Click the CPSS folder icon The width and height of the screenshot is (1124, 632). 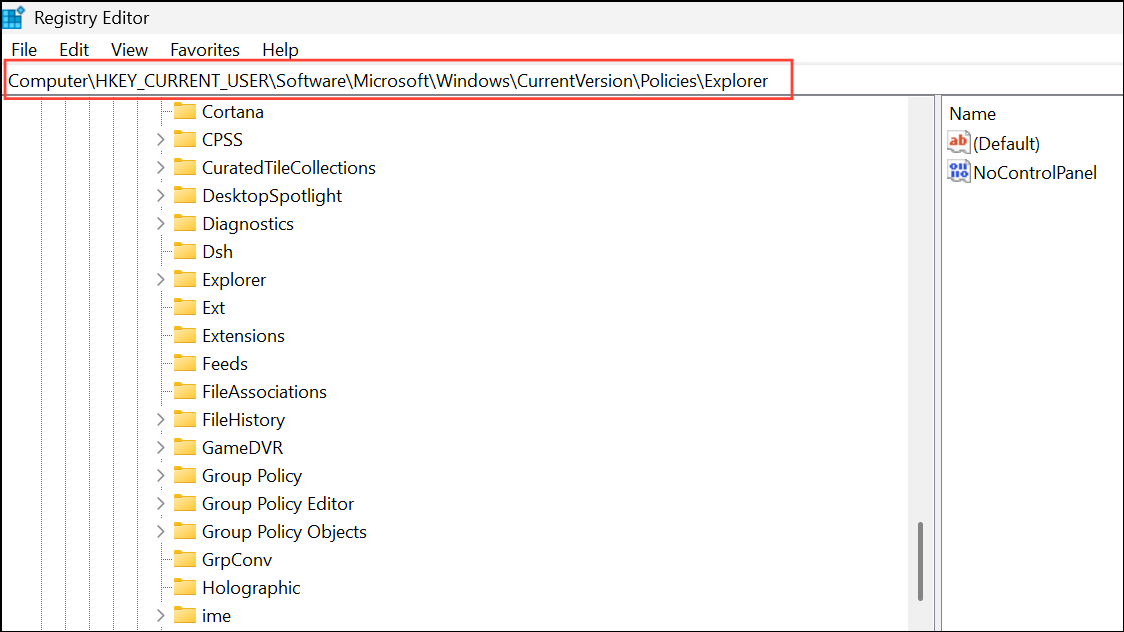(185, 139)
